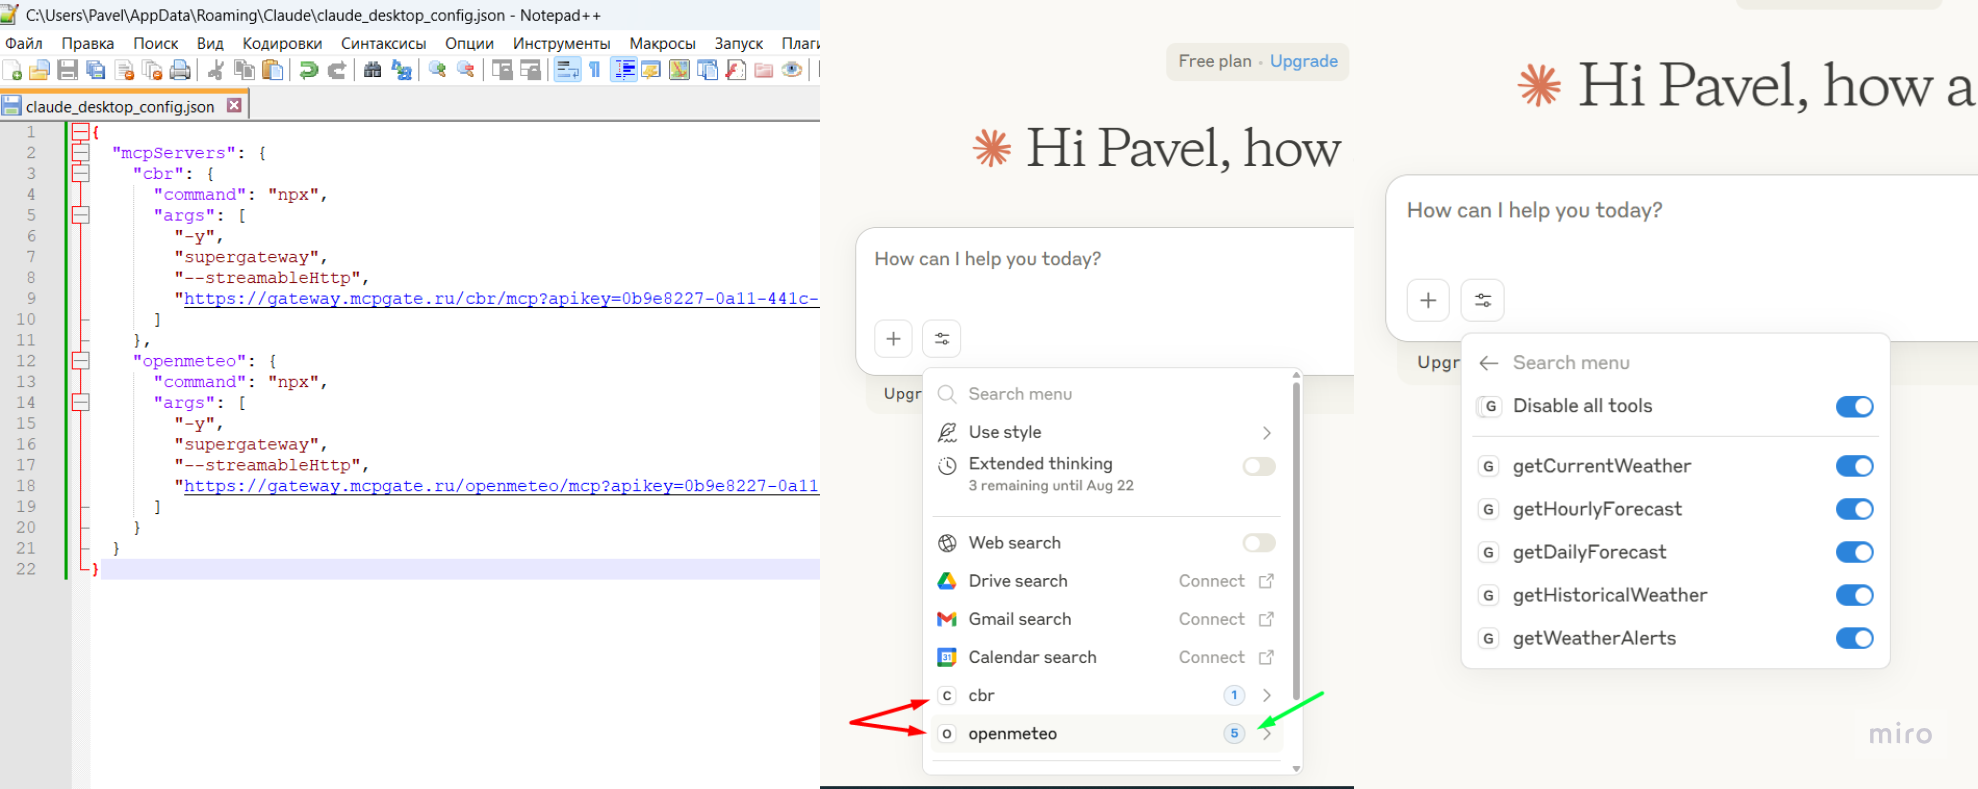Click the Close document toolbar icon

[x=125, y=70]
